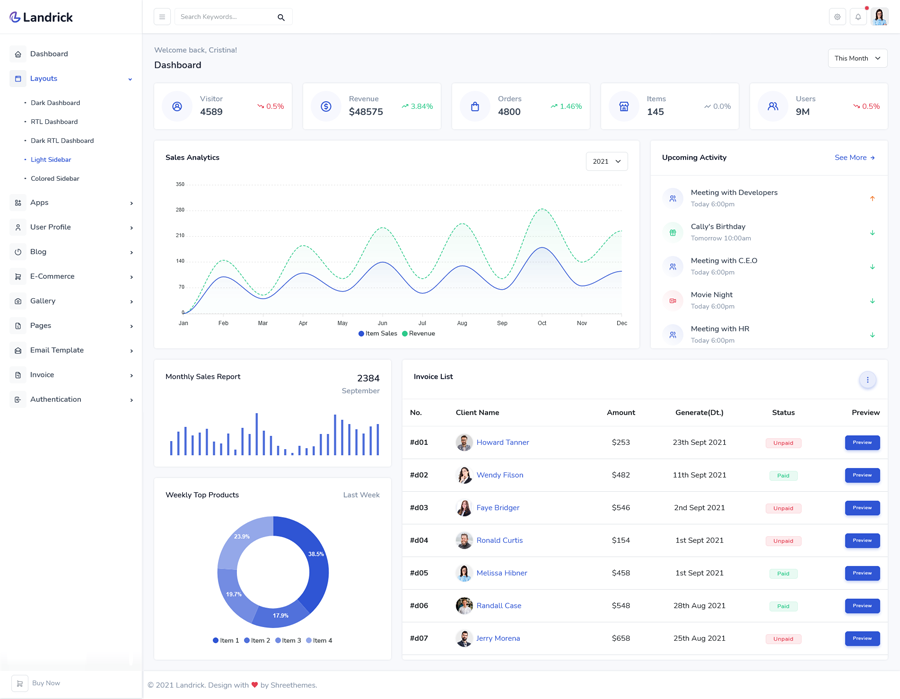Click the See More link
Viewport: 900px width, 699px height.
854,158
